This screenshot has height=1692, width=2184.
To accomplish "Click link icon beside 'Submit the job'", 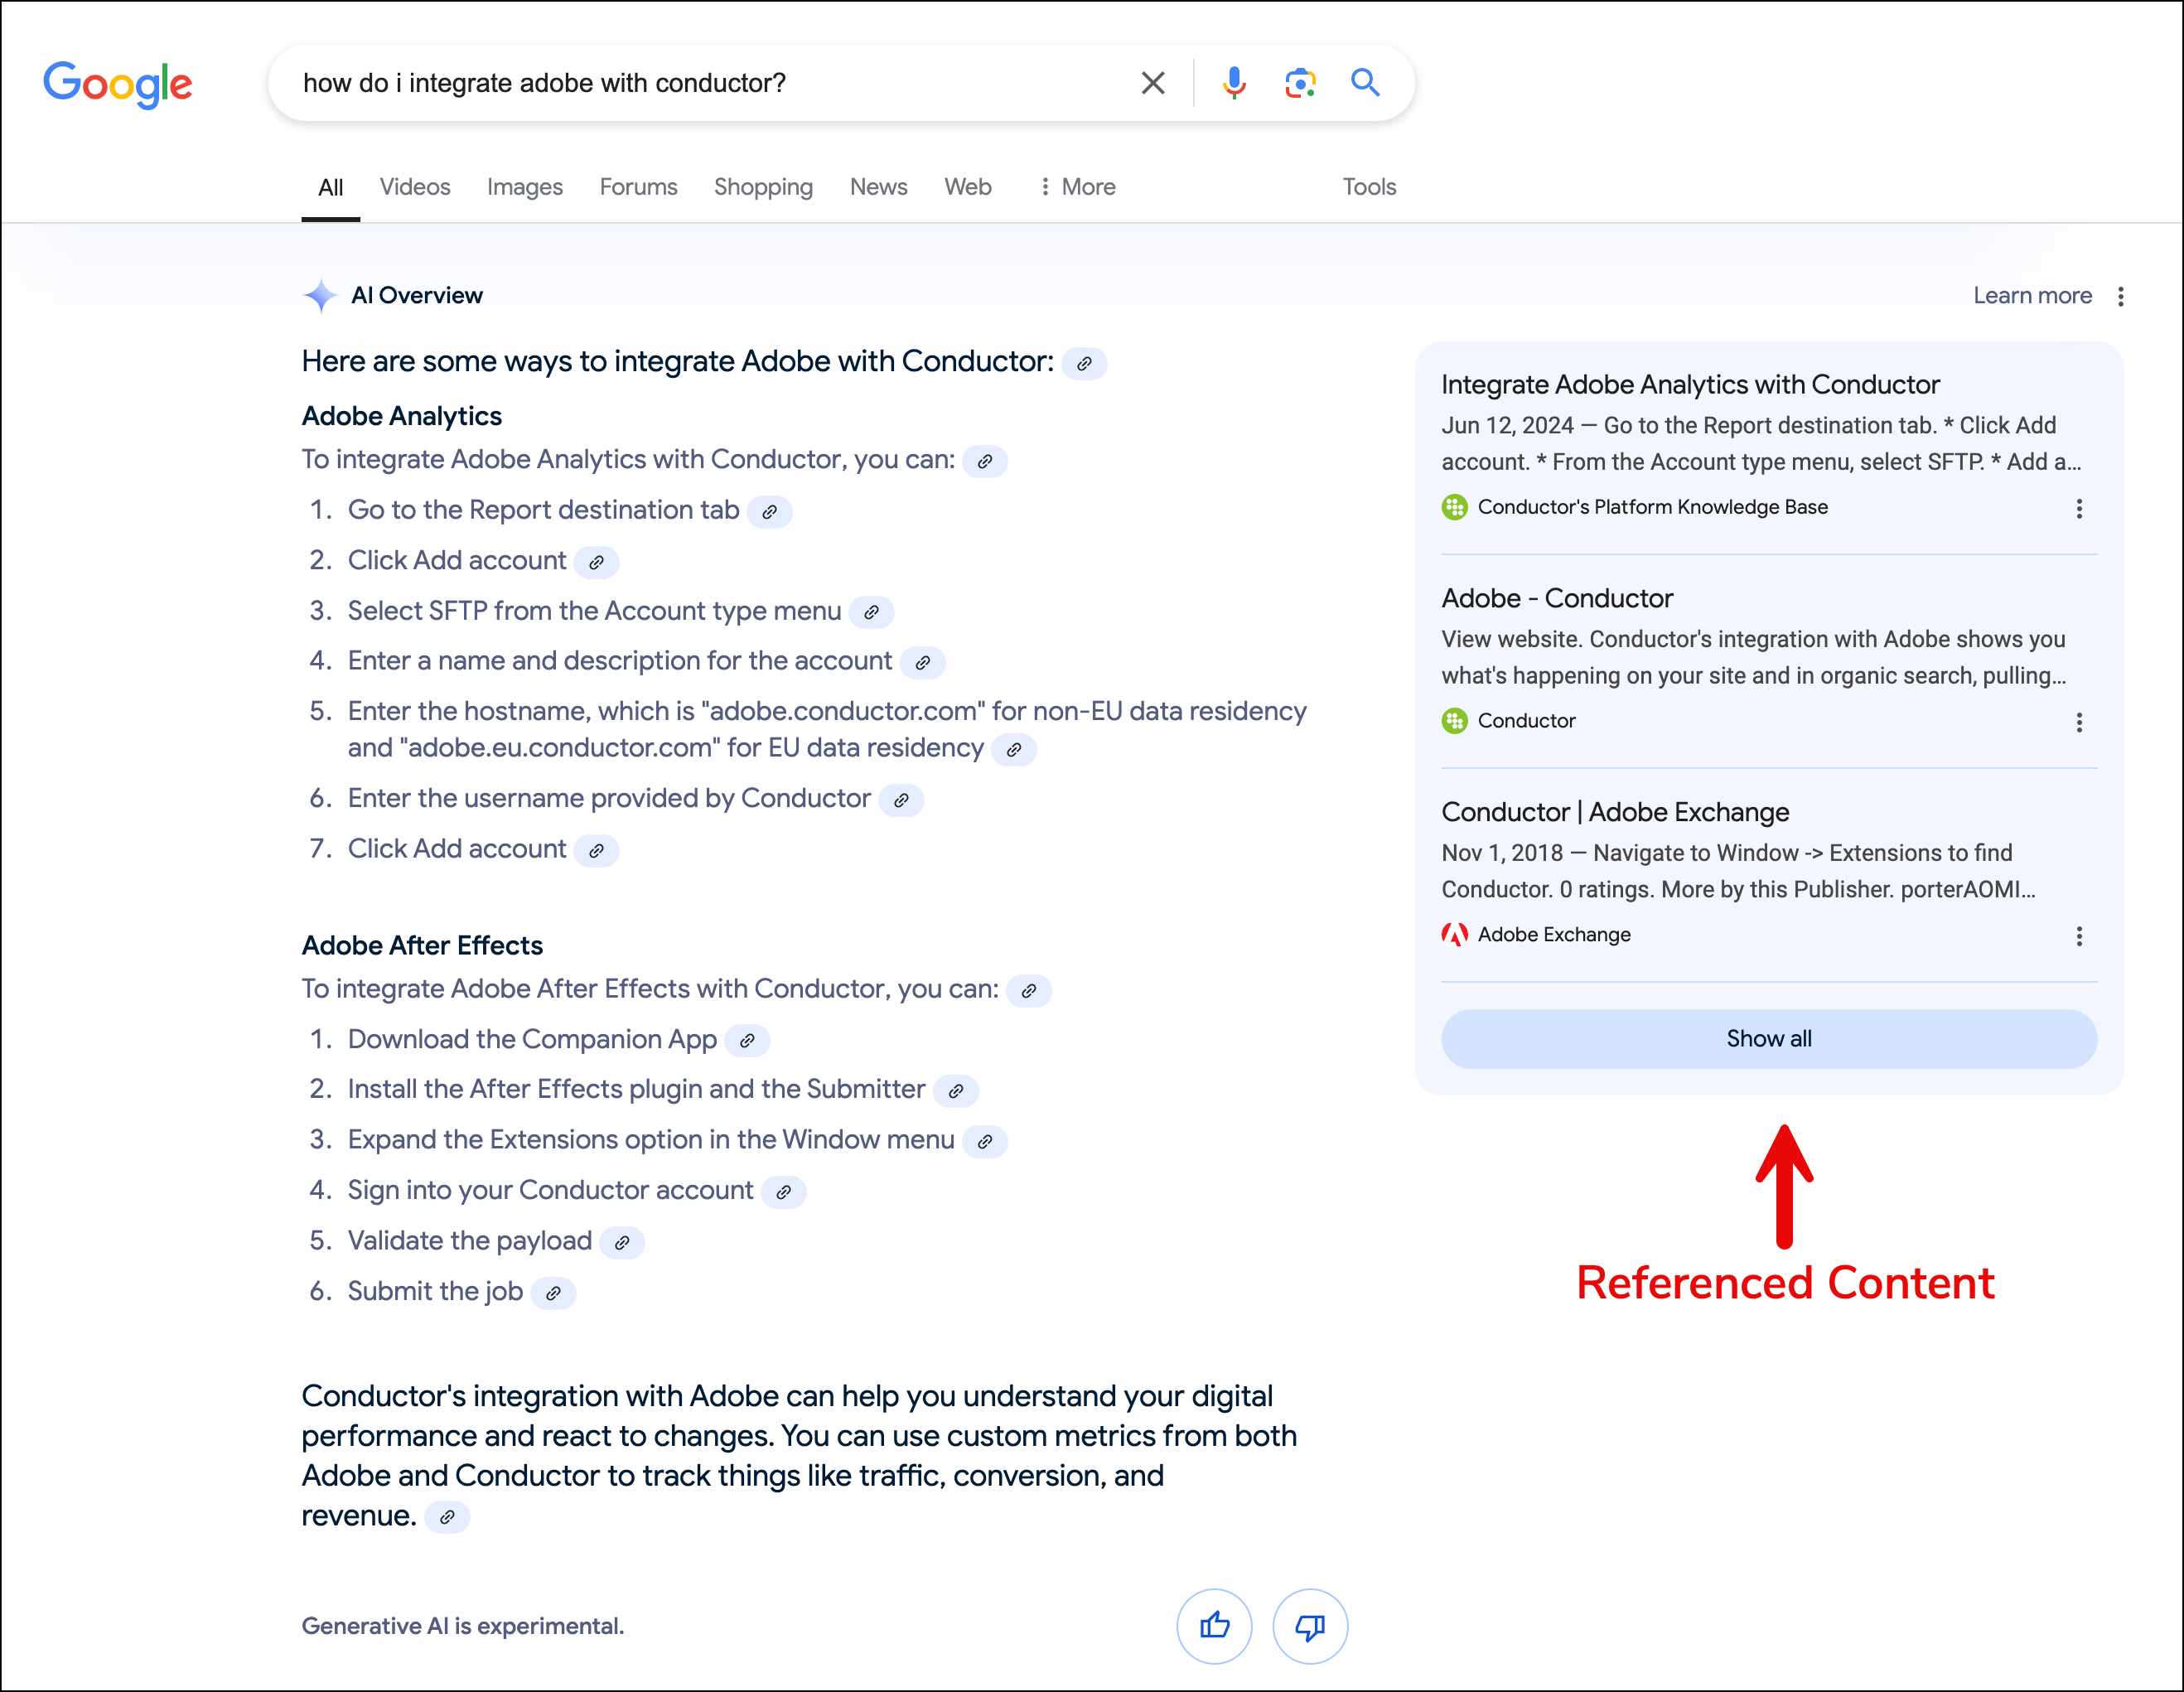I will [553, 1293].
